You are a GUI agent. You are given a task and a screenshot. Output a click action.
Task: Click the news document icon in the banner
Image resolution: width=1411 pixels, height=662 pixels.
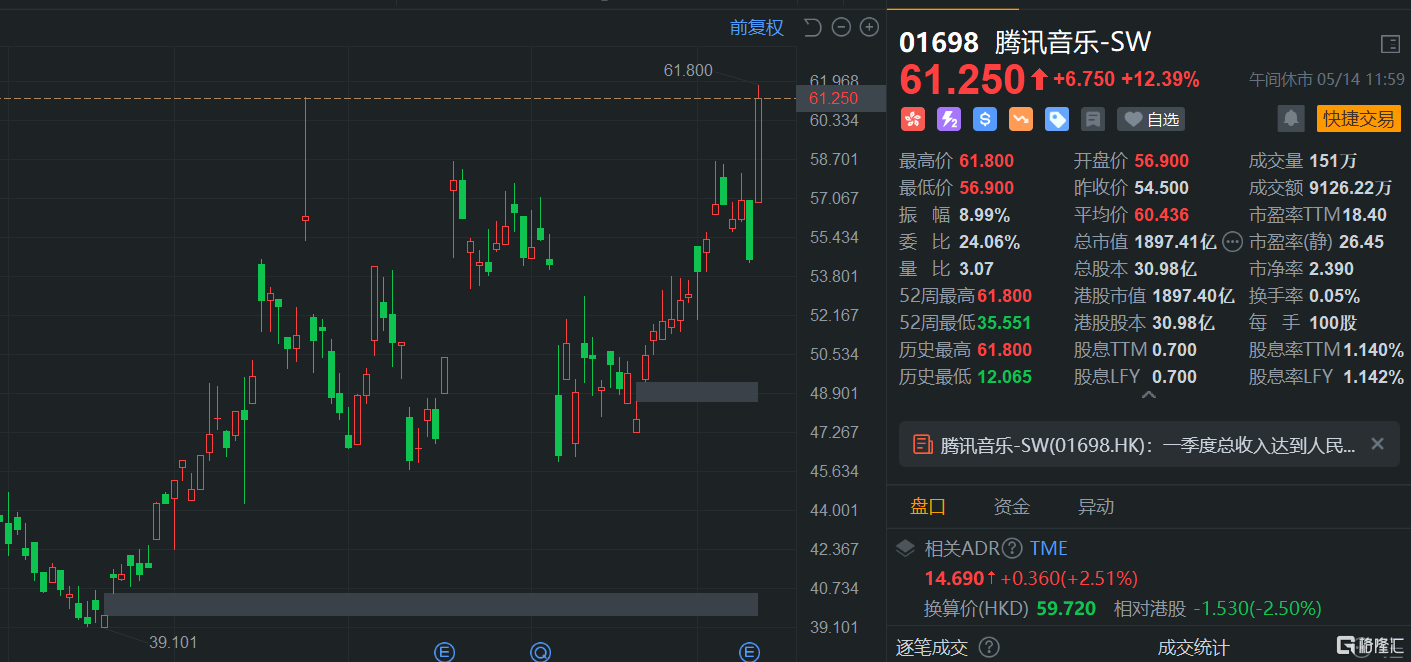pyautogui.click(x=922, y=445)
